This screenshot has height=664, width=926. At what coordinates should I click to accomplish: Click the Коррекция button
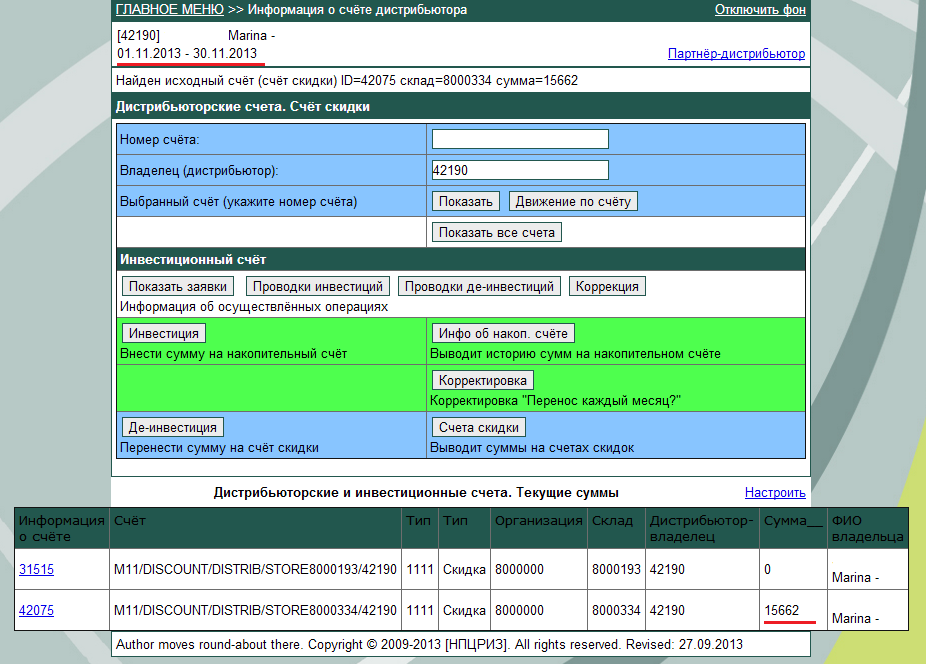[607, 287]
